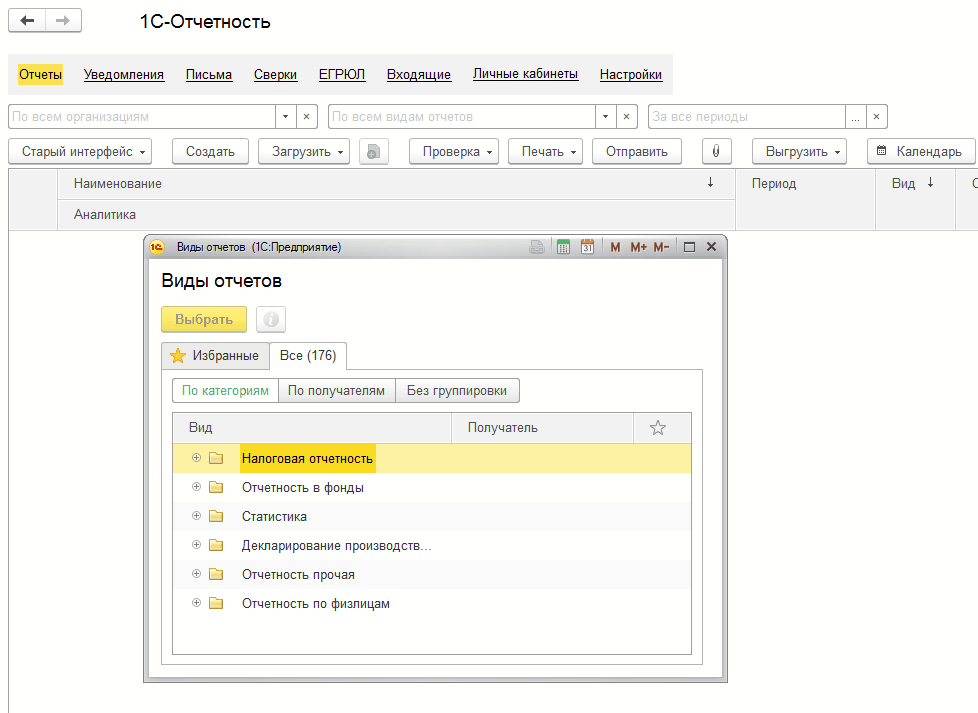Click the За все периоды input field
Screen dimensions: 978x713
pos(747,117)
